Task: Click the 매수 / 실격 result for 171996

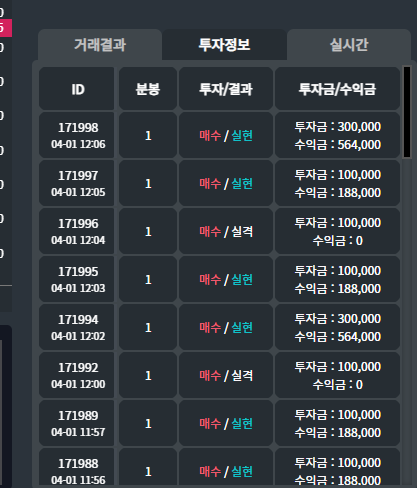Action: click(226, 231)
